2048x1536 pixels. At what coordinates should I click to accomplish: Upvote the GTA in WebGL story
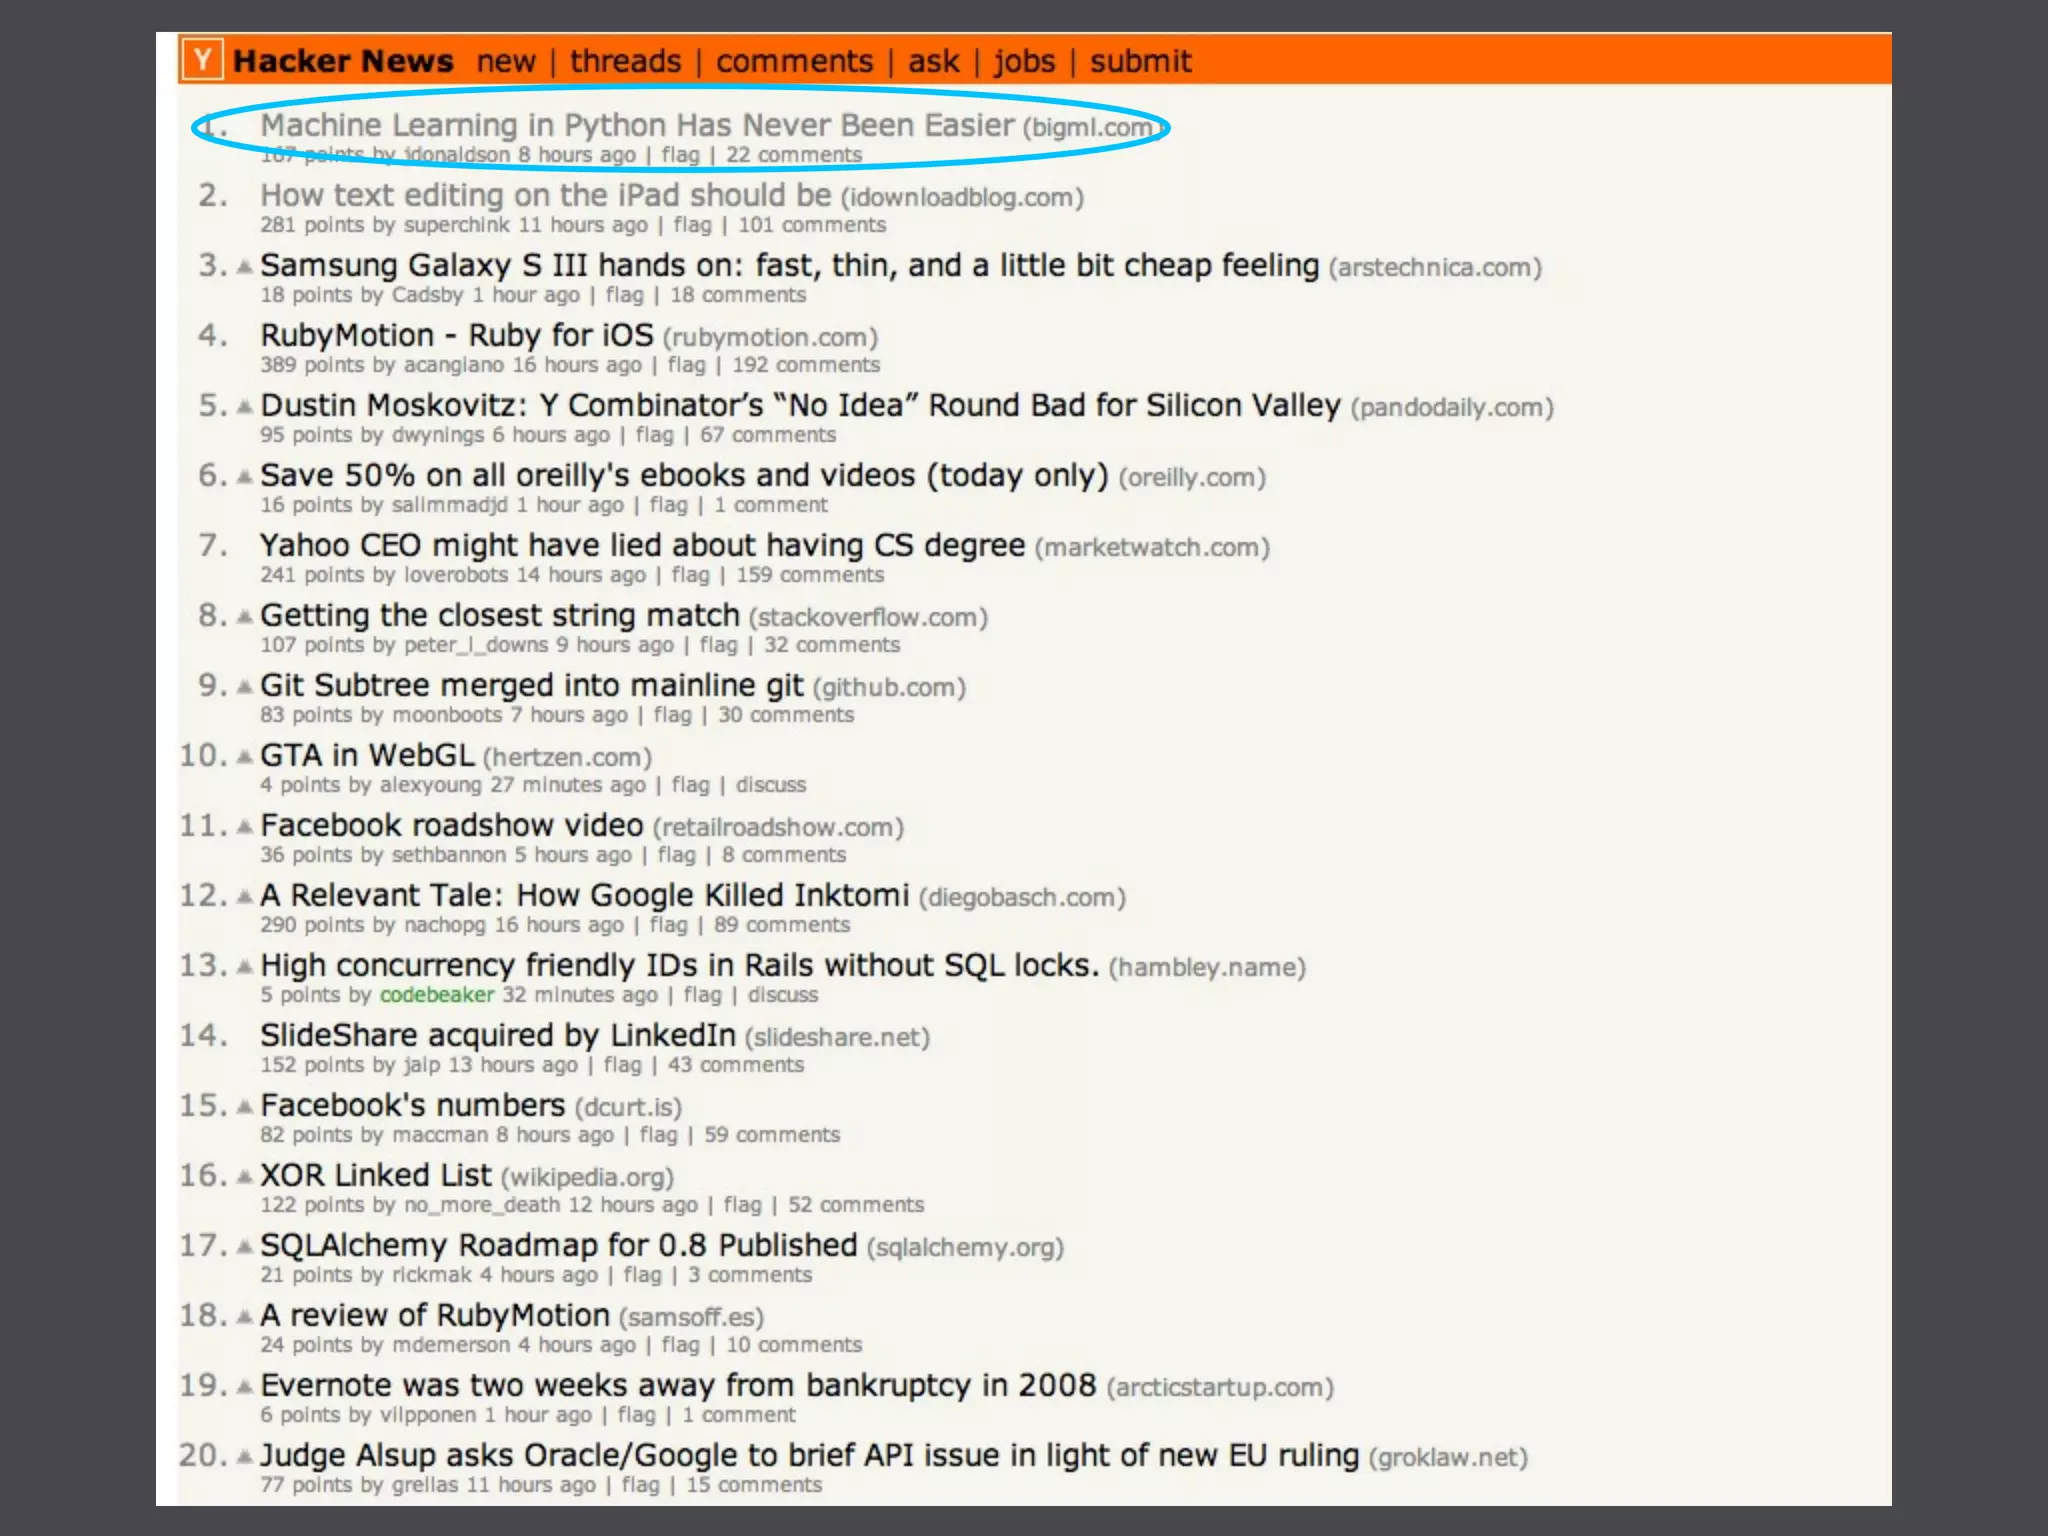coord(245,757)
